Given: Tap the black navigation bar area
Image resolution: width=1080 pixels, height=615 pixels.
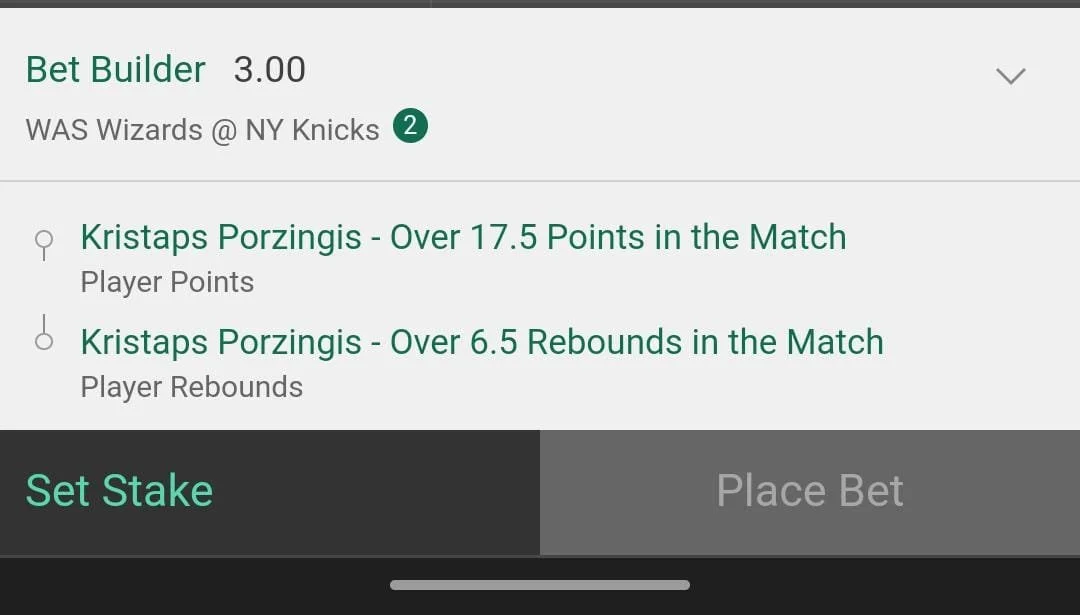Looking at the screenshot, I should pos(540,586).
